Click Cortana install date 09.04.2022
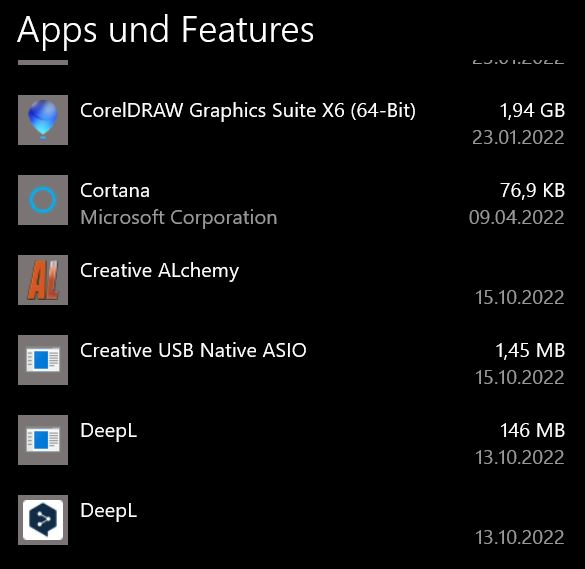This screenshot has width=585, height=569. click(517, 218)
